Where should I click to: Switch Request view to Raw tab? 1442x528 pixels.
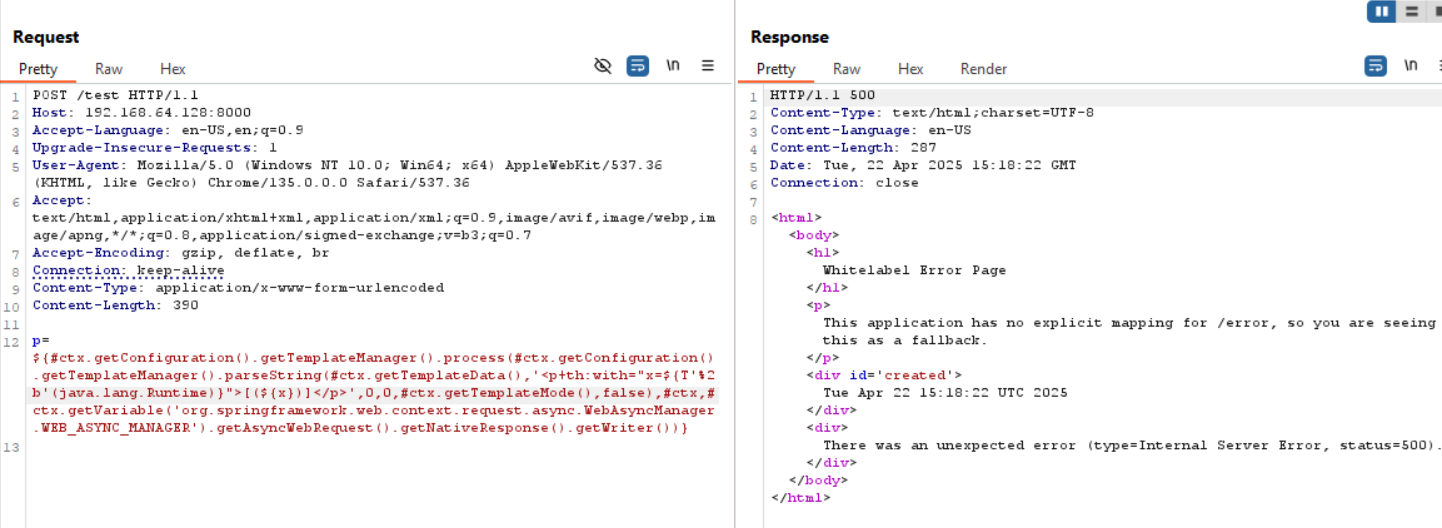click(109, 69)
